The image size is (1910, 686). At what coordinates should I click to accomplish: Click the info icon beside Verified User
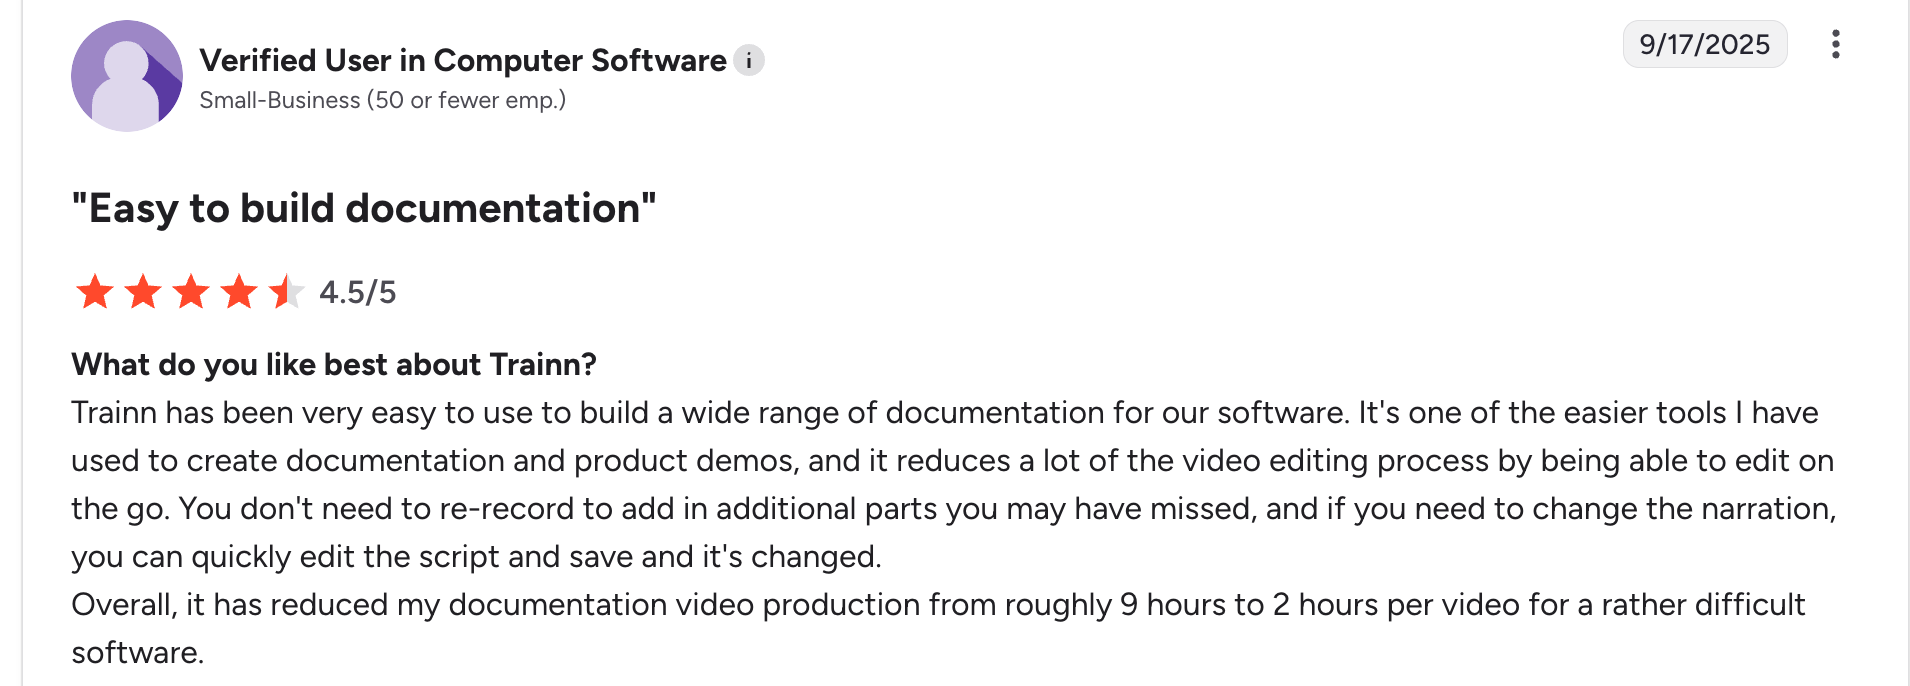click(x=749, y=61)
